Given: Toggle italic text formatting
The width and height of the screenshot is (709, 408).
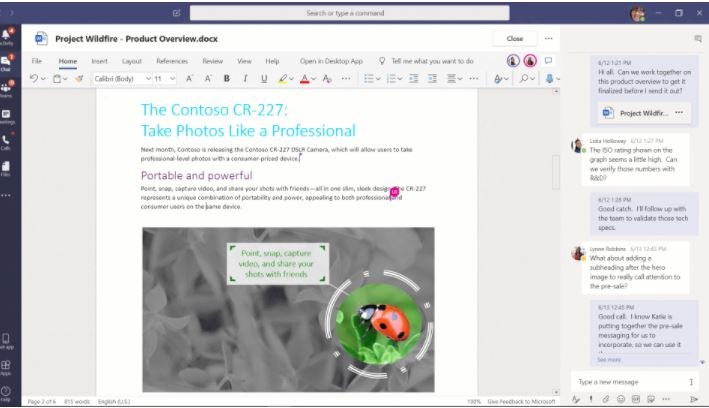Looking at the screenshot, I should coord(245,78).
